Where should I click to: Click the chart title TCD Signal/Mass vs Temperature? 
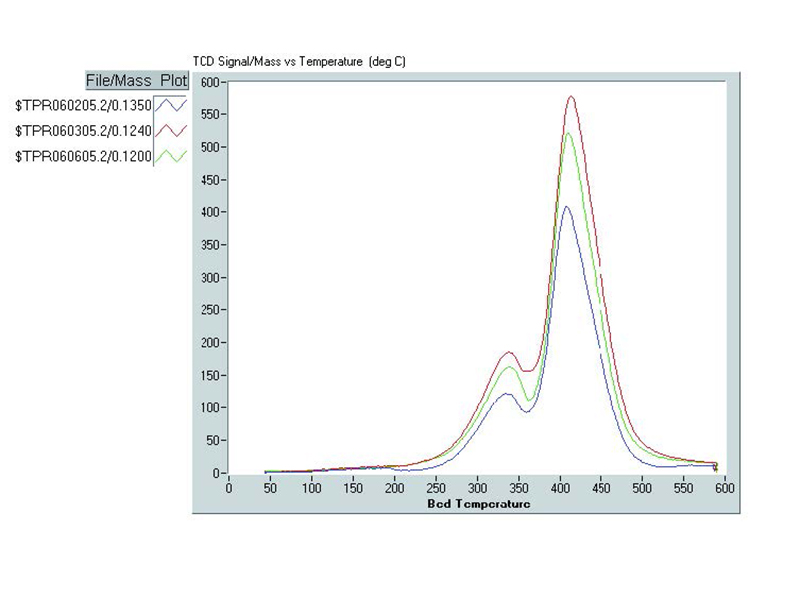298,62
